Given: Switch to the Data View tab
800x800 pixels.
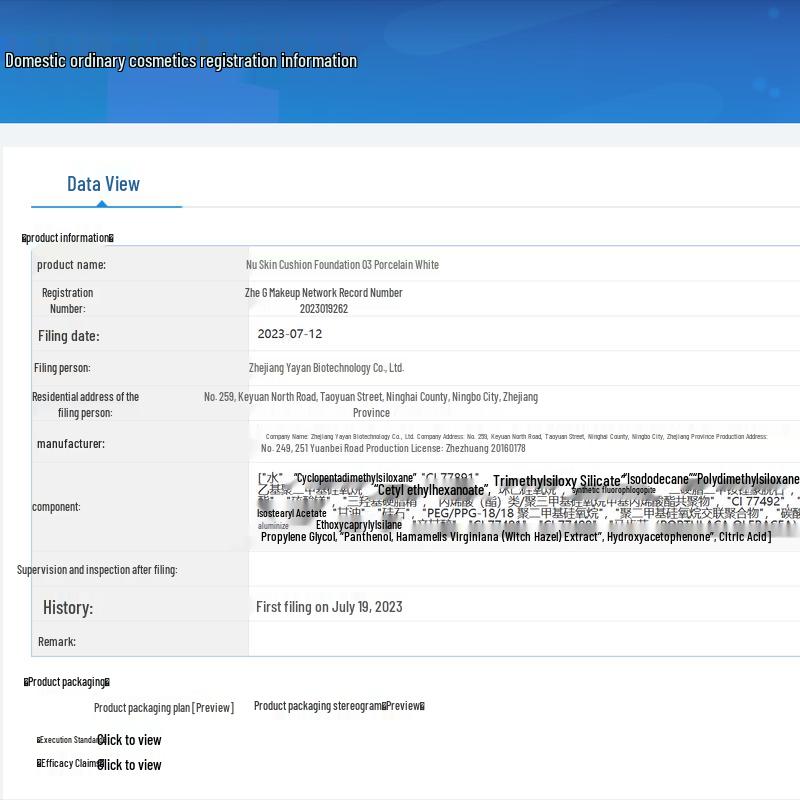Looking at the screenshot, I should pos(103,184).
